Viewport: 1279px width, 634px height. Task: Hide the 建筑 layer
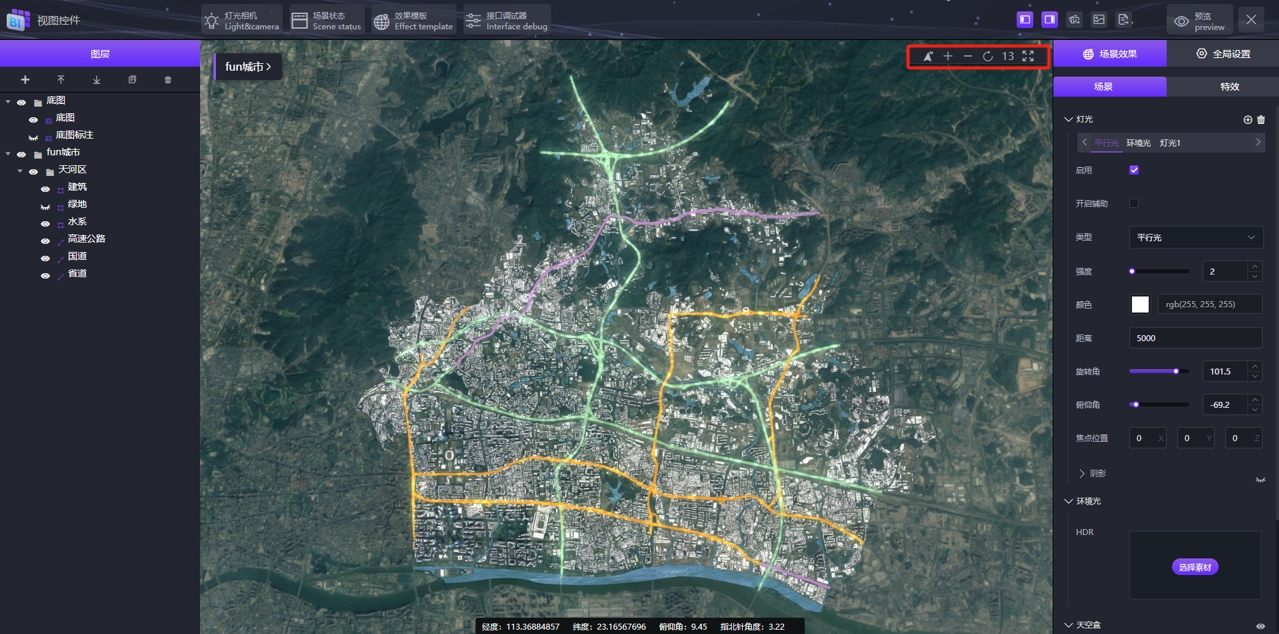[x=45, y=188]
